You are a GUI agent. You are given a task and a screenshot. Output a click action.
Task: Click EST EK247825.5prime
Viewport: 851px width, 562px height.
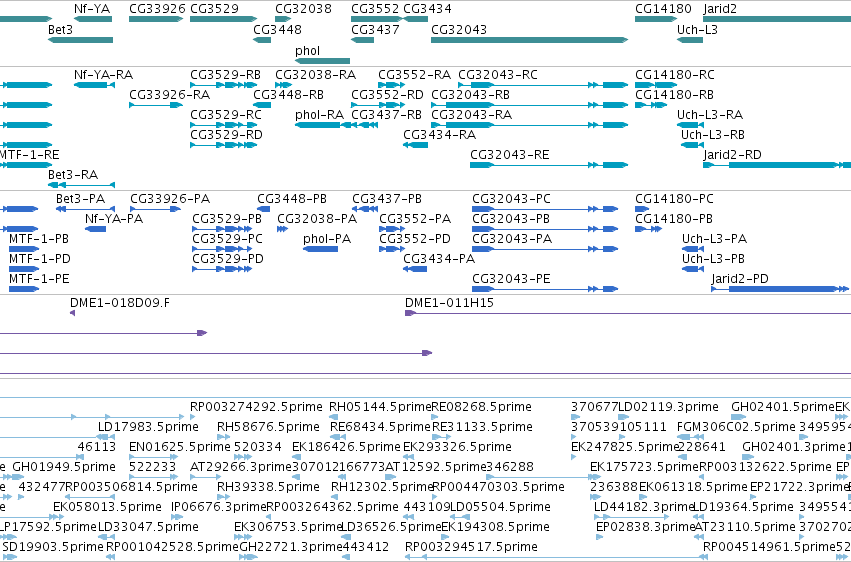[x=625, y=447]
